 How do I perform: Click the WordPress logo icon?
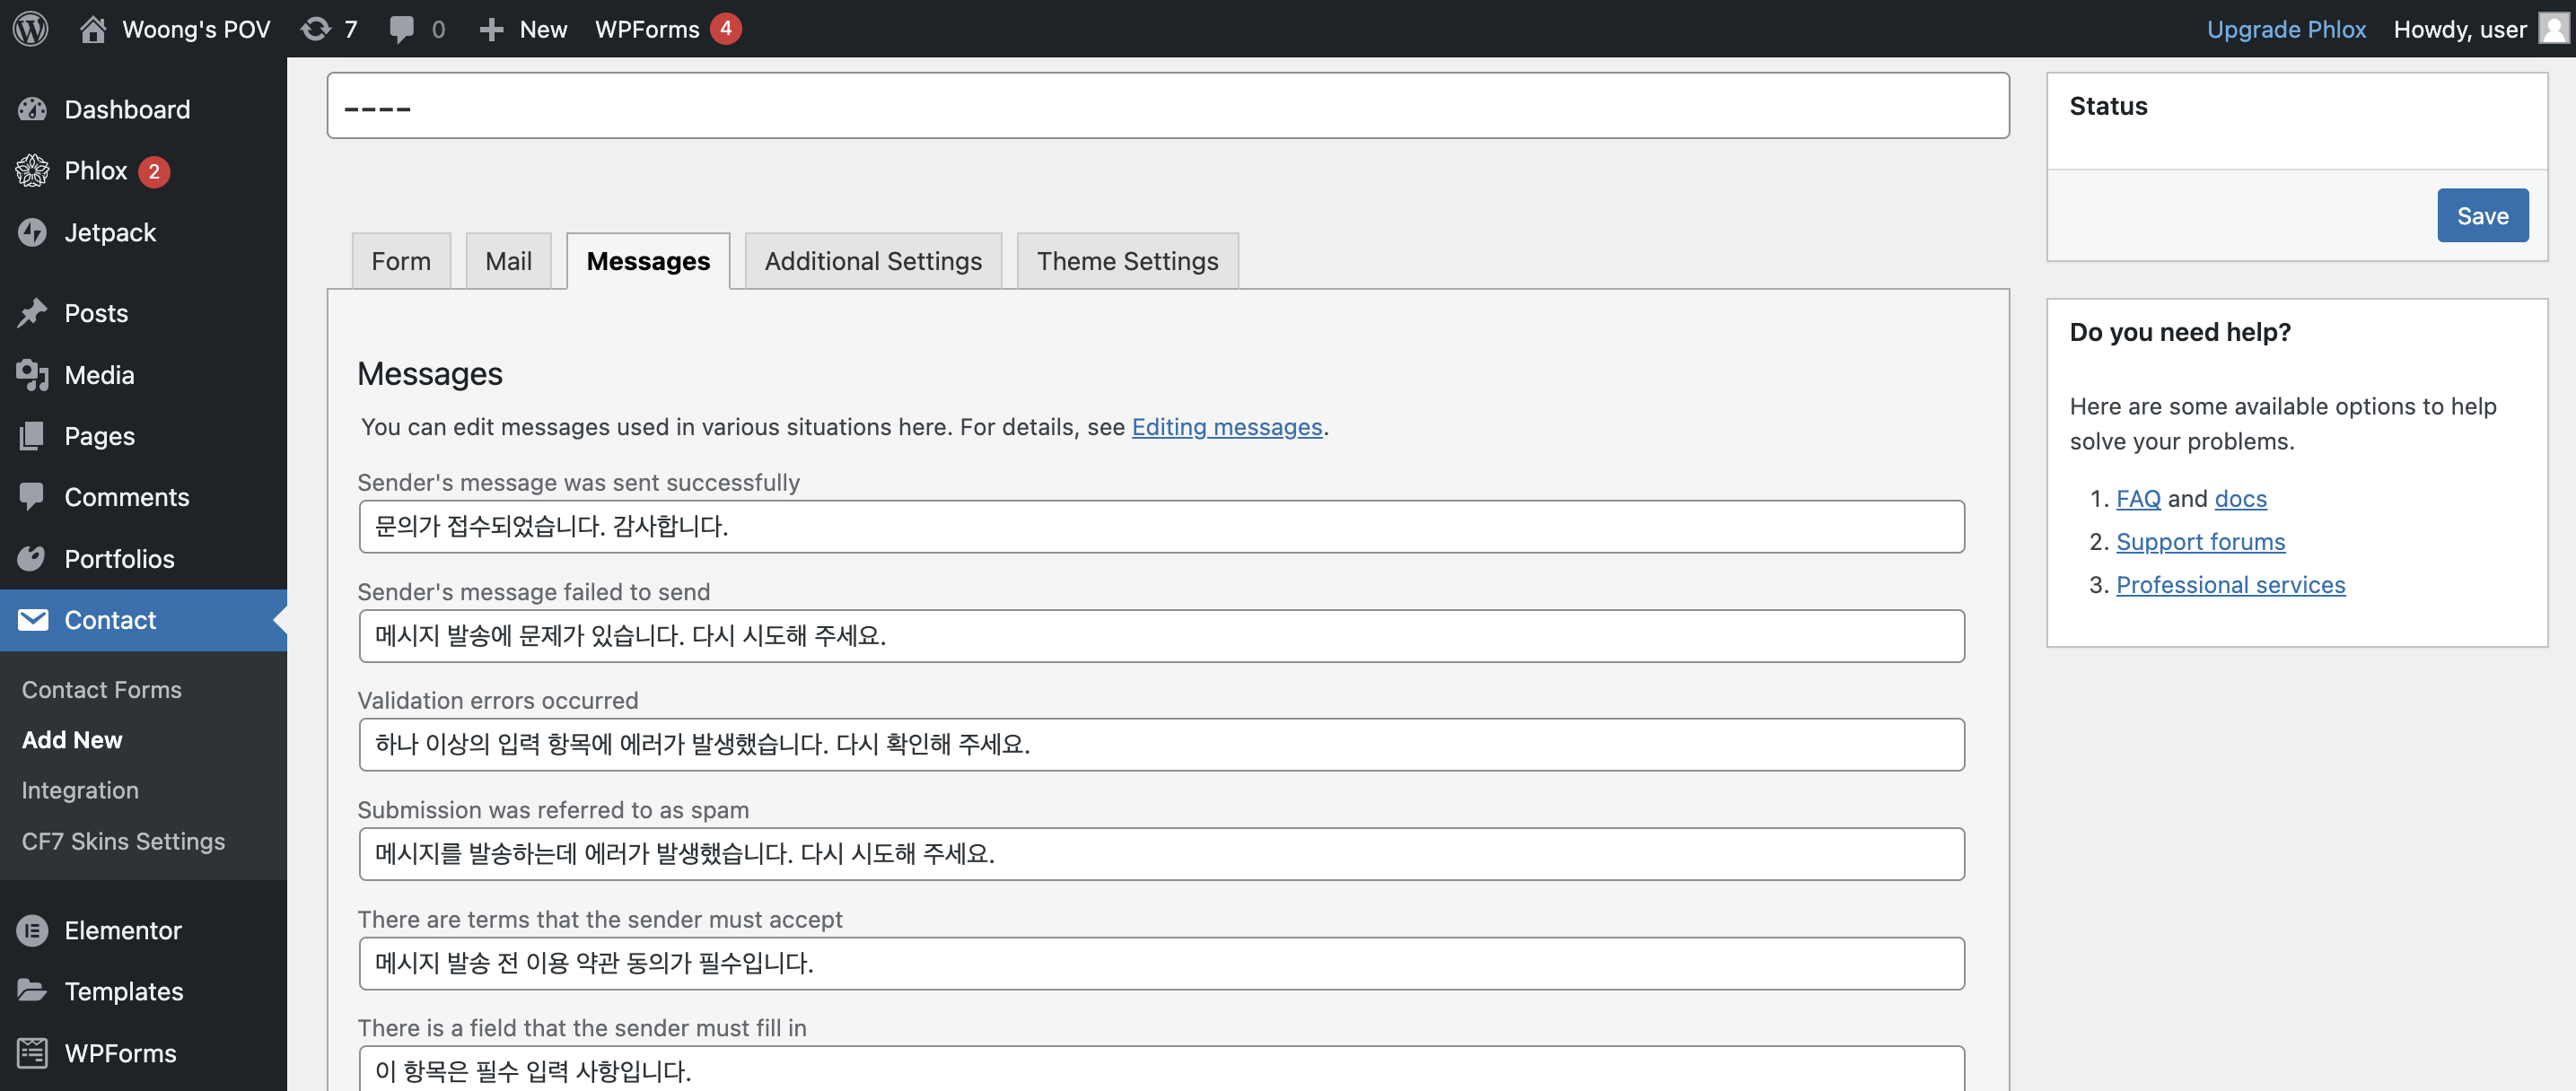pyautogui.click(x=30, y=28)
